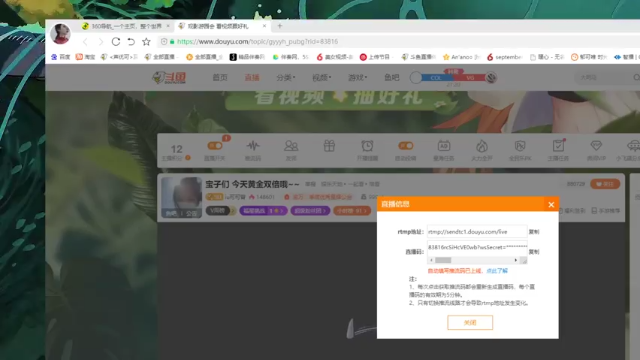Viewport: 640px width, 360px height.
Task: Switch to the 360导航 tab
Action: click(126, 26)
